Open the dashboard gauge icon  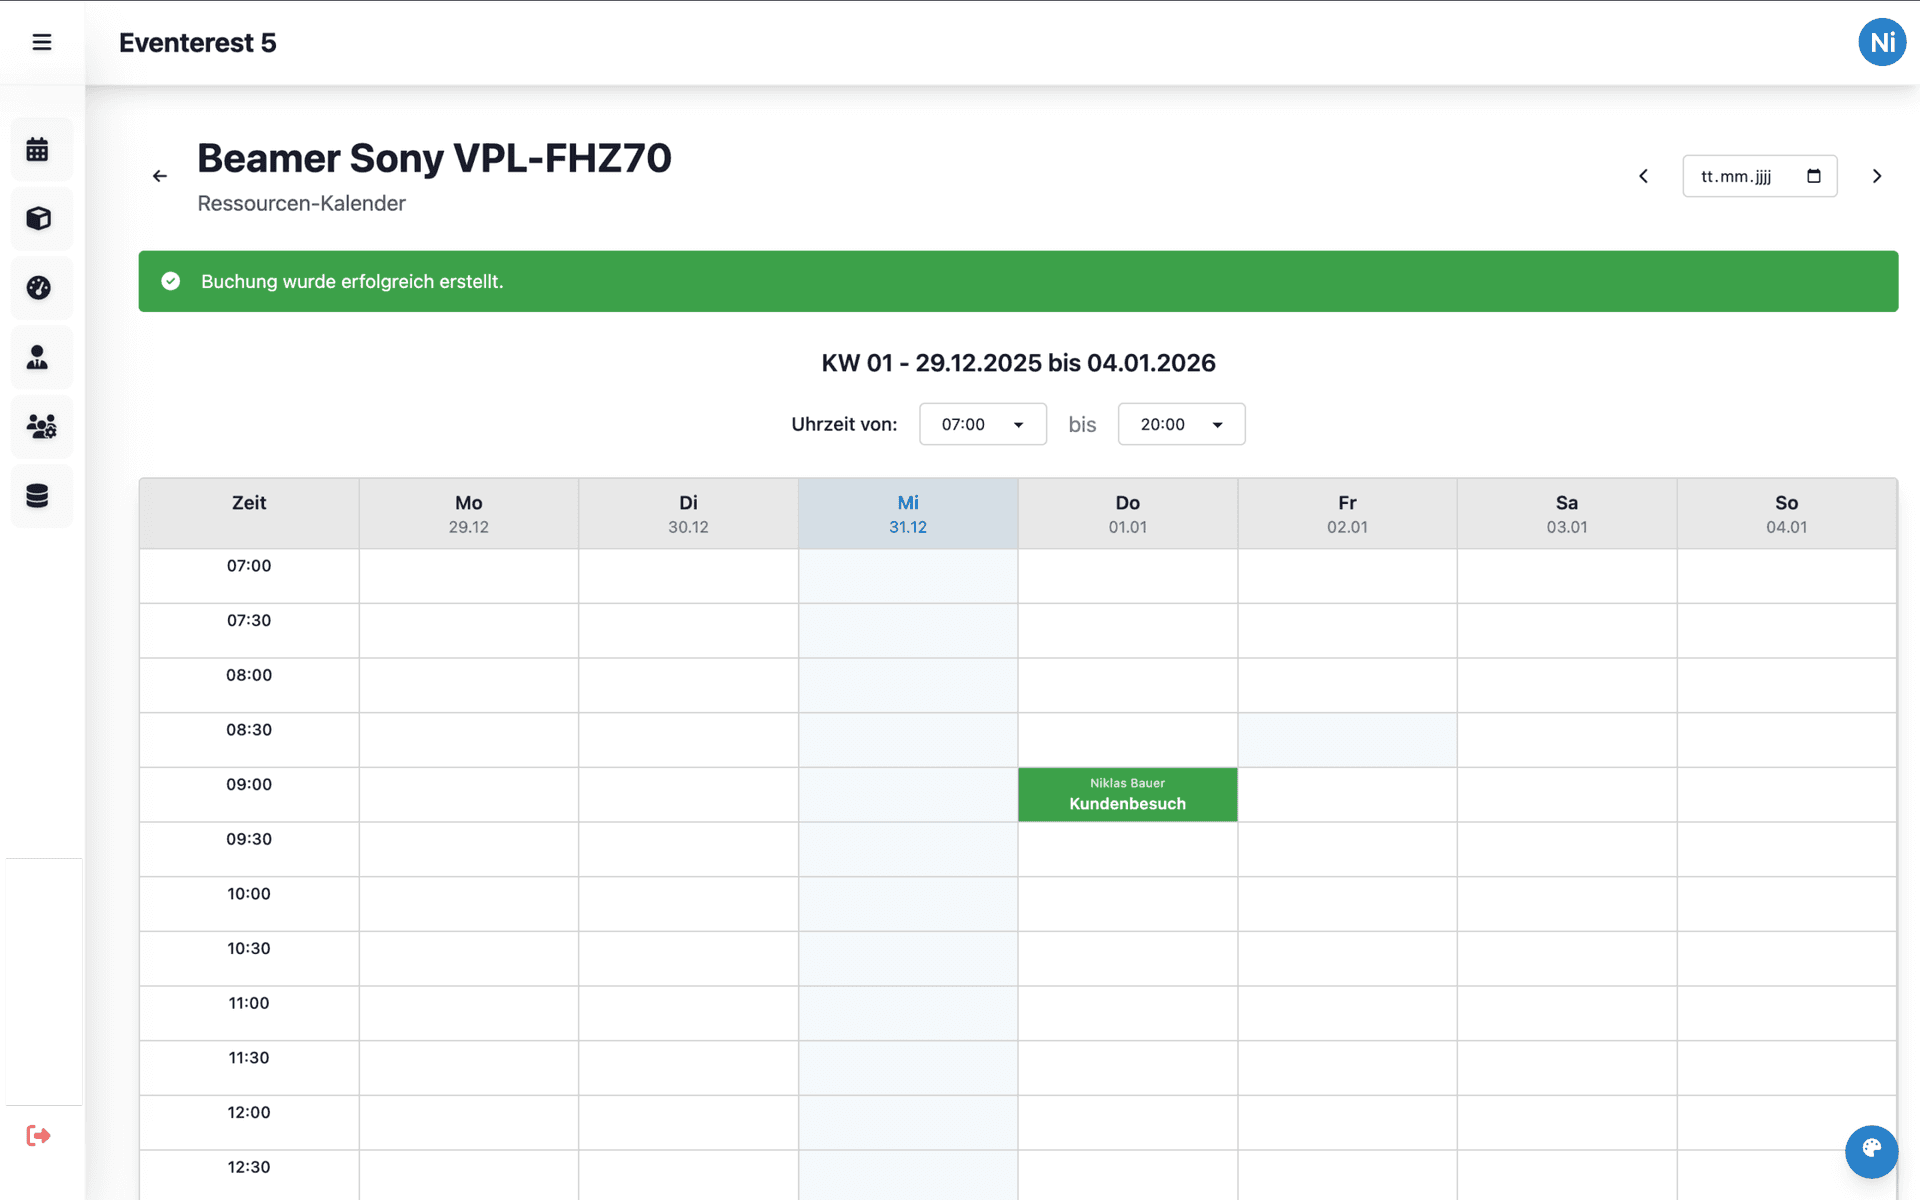(38, 288)
